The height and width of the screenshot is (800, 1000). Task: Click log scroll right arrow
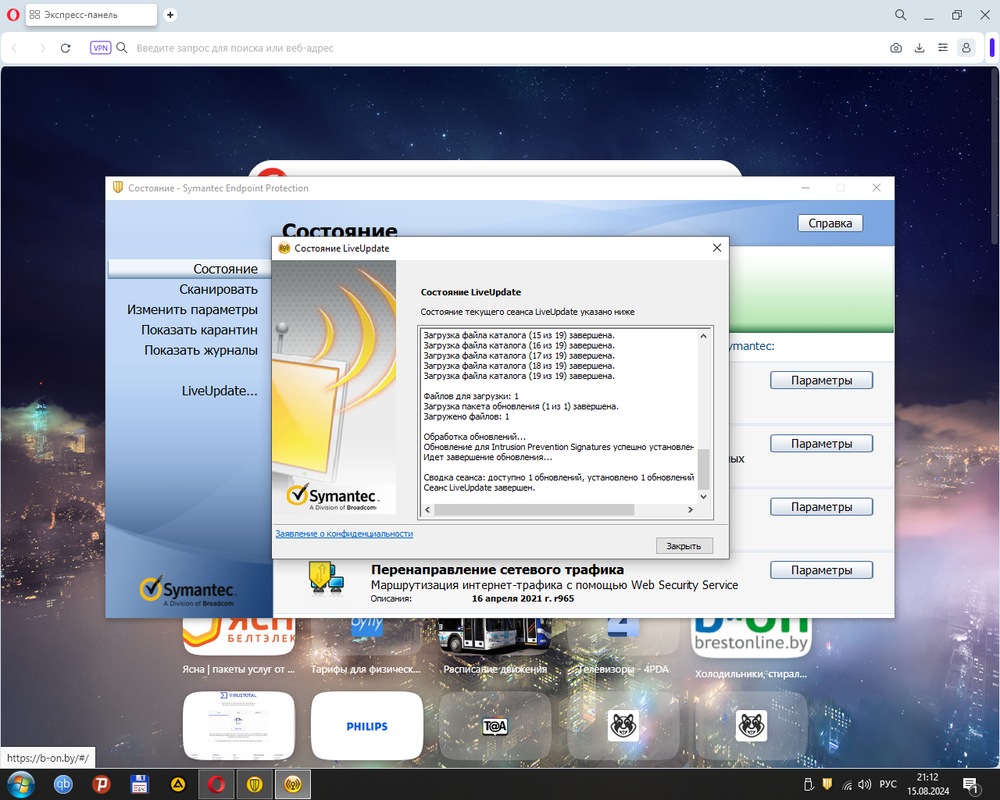pos(690,510)
